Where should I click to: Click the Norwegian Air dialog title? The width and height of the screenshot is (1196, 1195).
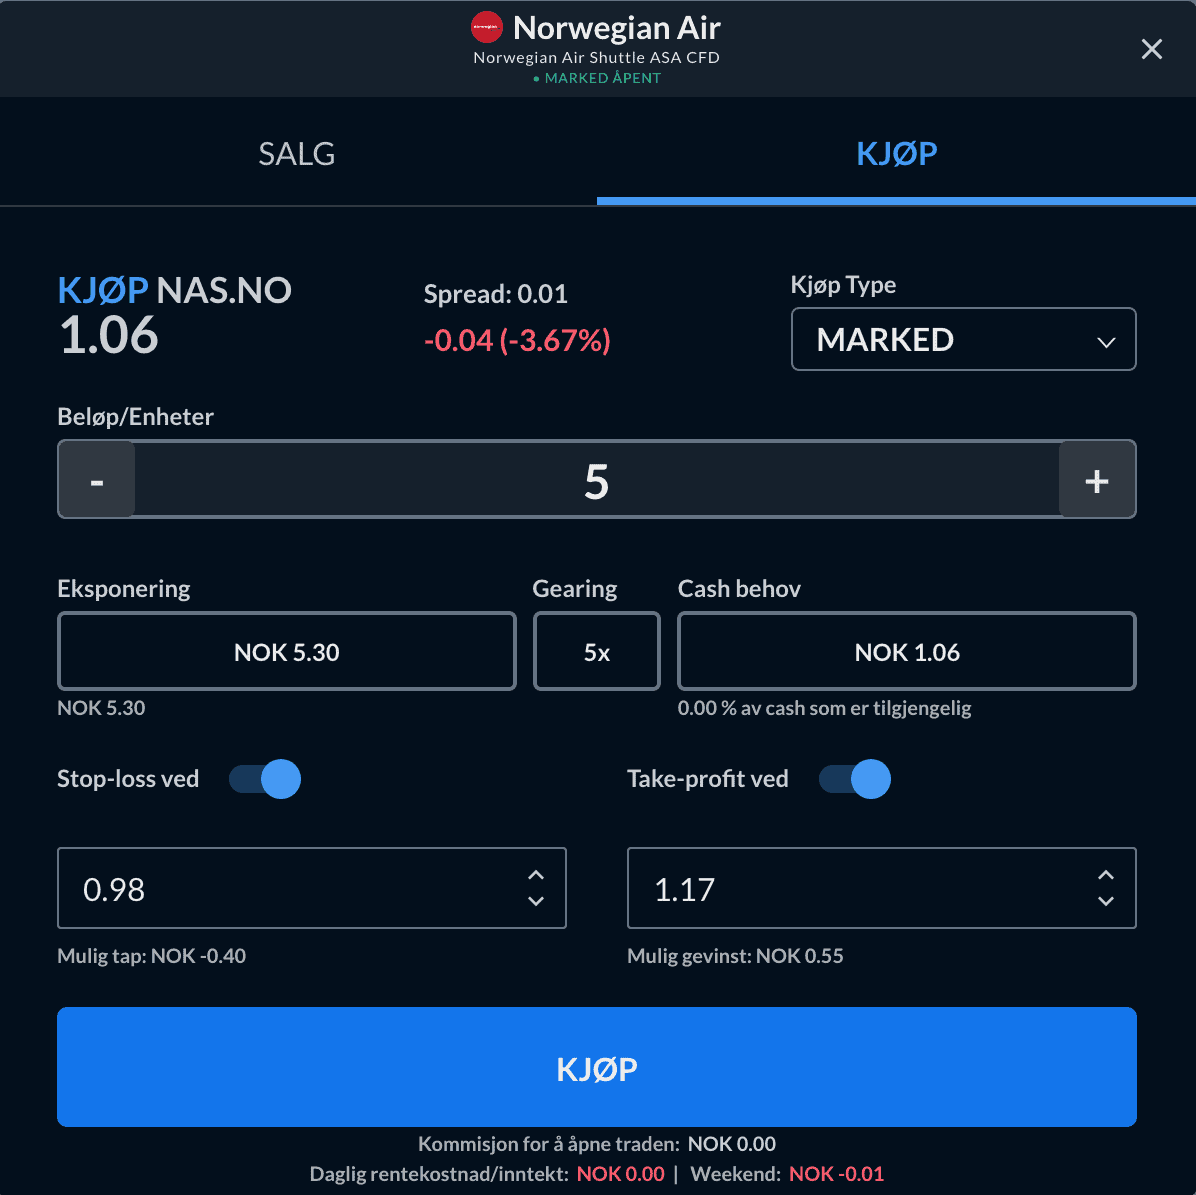pyautogui.click(x=617, y=28)
